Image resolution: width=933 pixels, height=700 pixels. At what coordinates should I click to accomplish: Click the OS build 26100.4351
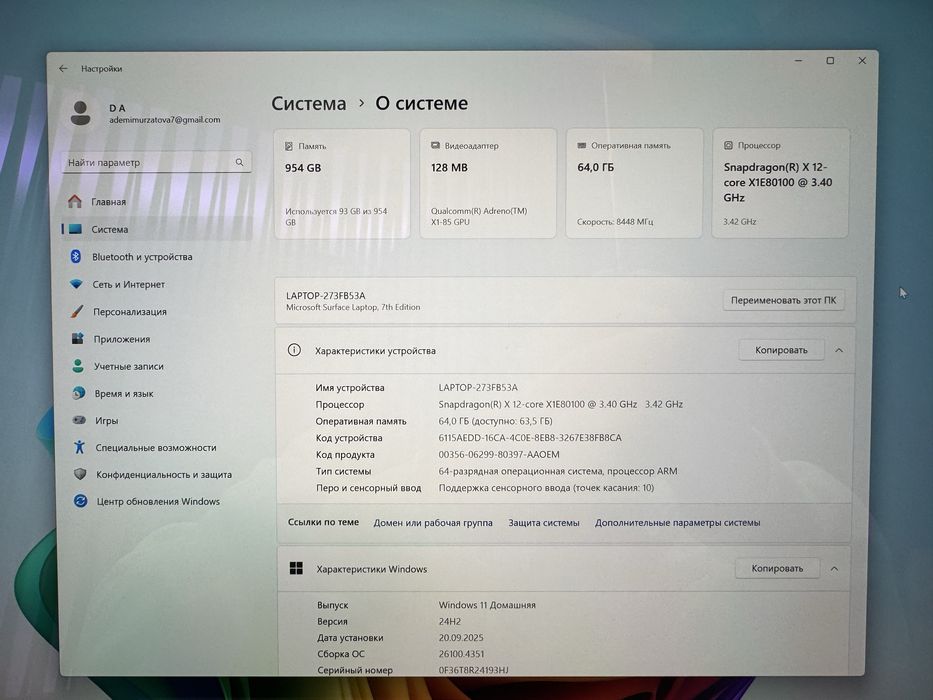pos(461,654)
